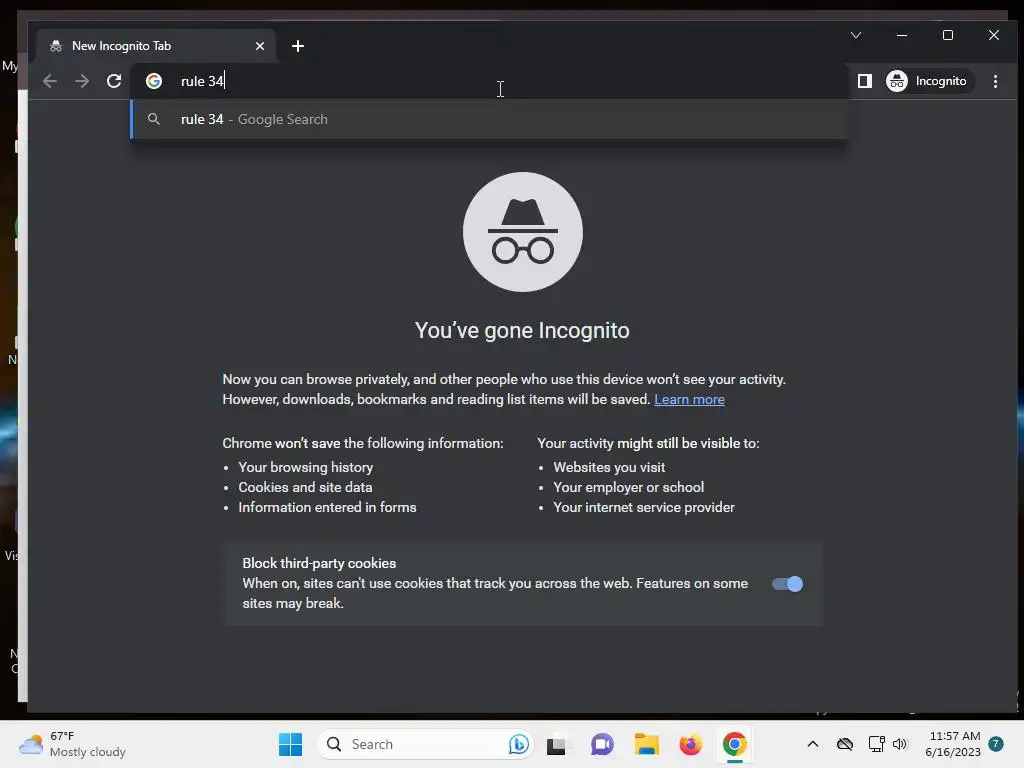
Task: Launch the Chat app from taskbar
Action: [602, 744]
